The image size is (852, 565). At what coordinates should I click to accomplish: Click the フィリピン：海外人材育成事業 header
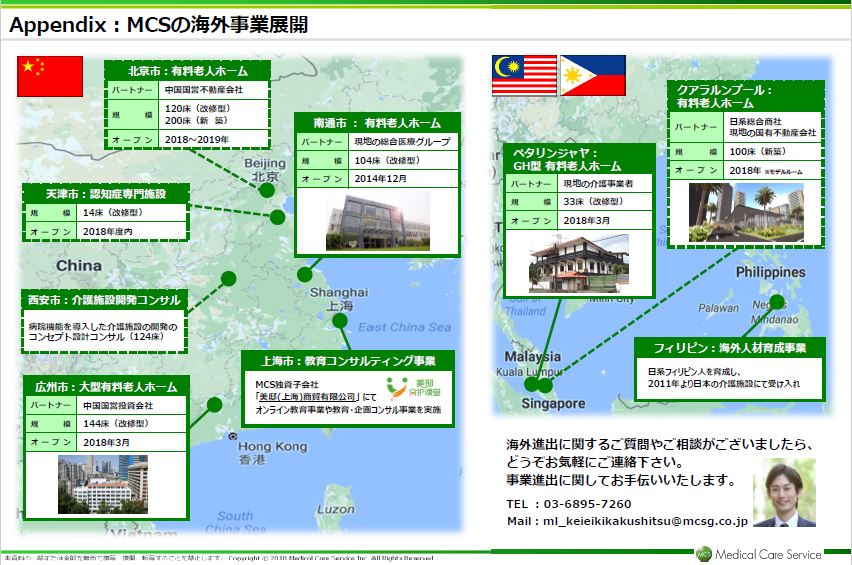tap(730, 348)
